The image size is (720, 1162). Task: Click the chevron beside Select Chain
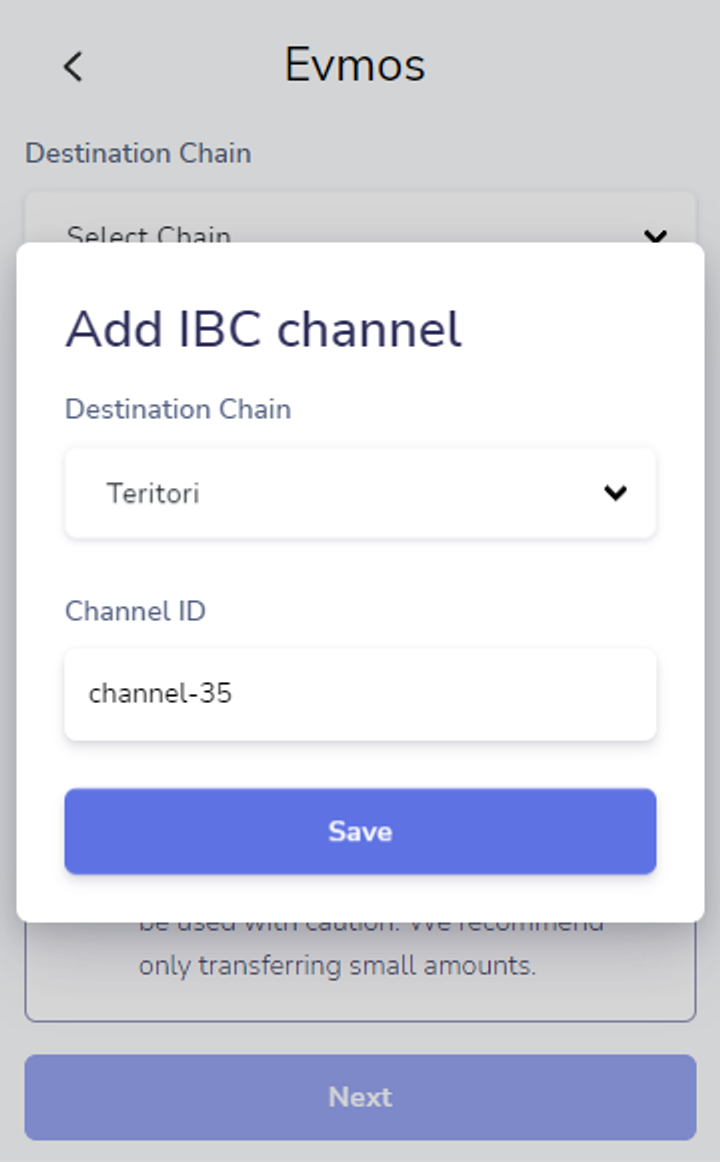pyautogui.click(x=656, y=235)
